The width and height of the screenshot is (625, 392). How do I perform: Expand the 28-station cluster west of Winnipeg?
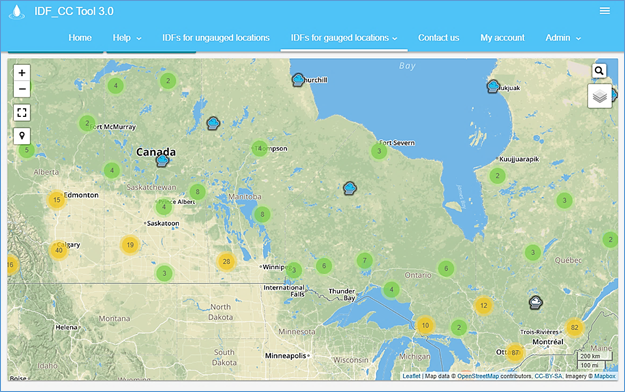[226, 262]
